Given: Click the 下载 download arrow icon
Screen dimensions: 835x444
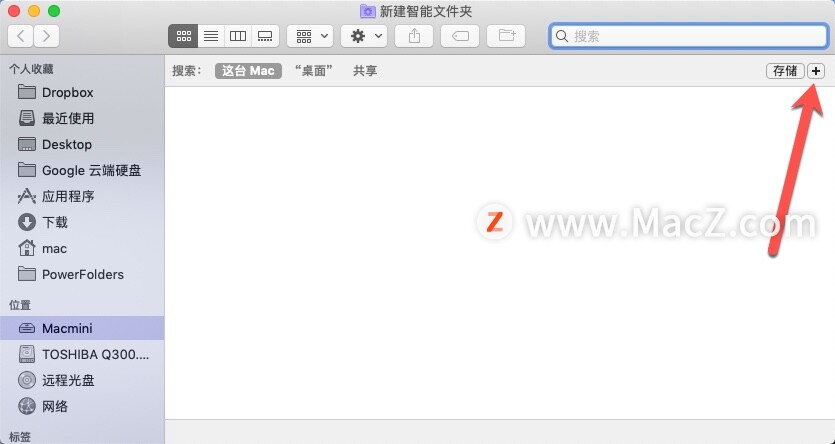Looking at the screenshot, I should tap(27, 222).
